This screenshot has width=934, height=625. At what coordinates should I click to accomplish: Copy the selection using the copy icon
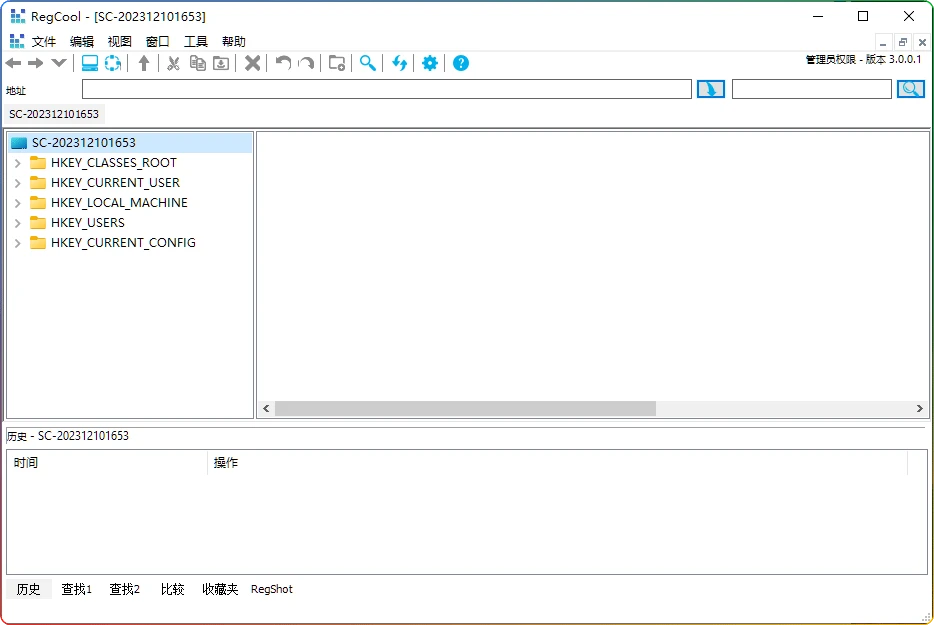click(197, 62)
